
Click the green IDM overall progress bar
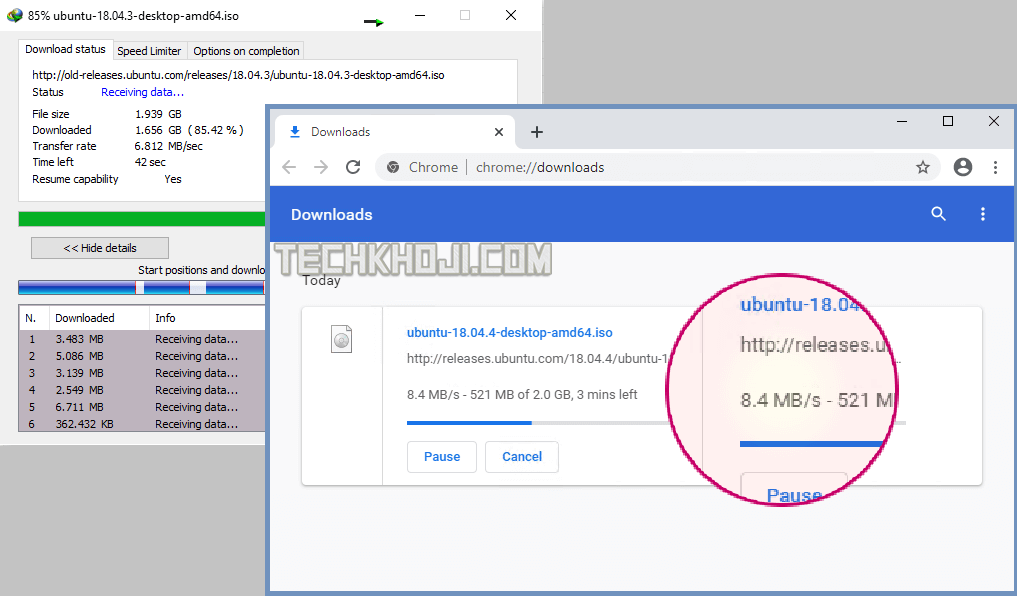click(x=141, y=219)
